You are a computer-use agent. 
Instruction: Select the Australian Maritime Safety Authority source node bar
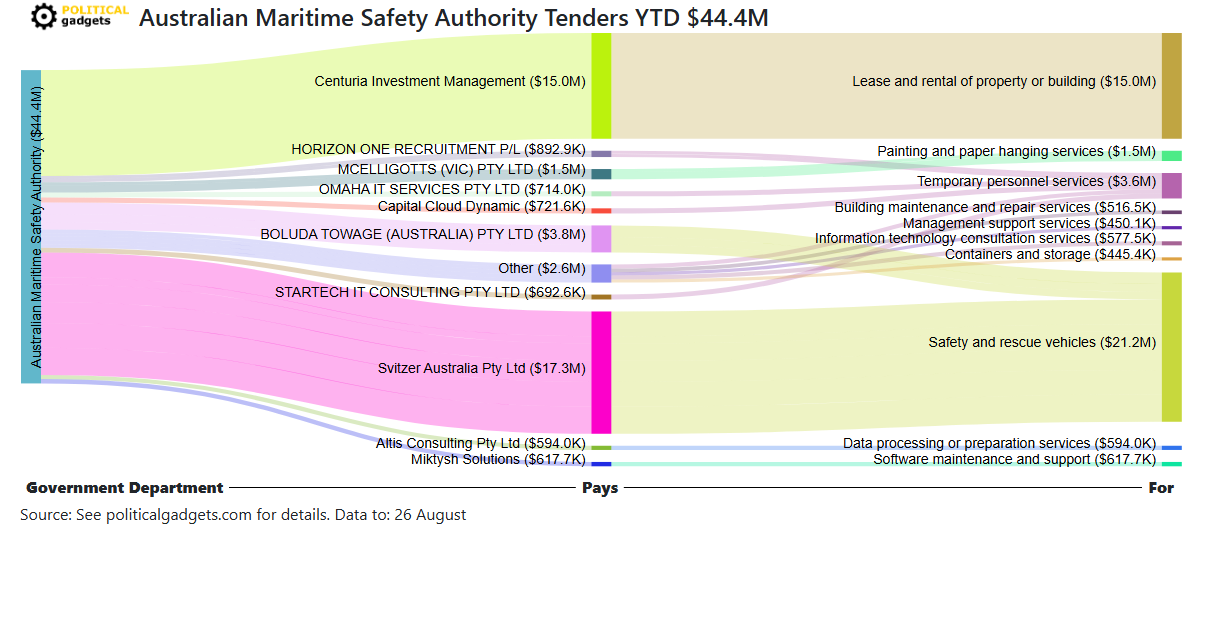pyautogui.click(x=31, y=227)
